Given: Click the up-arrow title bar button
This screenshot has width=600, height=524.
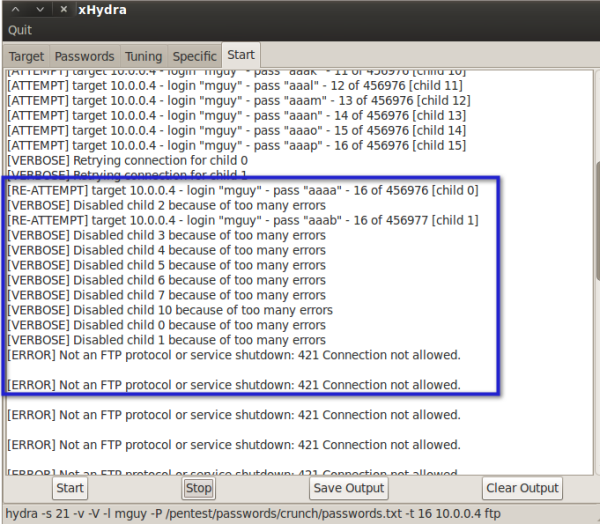Looking at the screenshot, I should click(15, 10).
